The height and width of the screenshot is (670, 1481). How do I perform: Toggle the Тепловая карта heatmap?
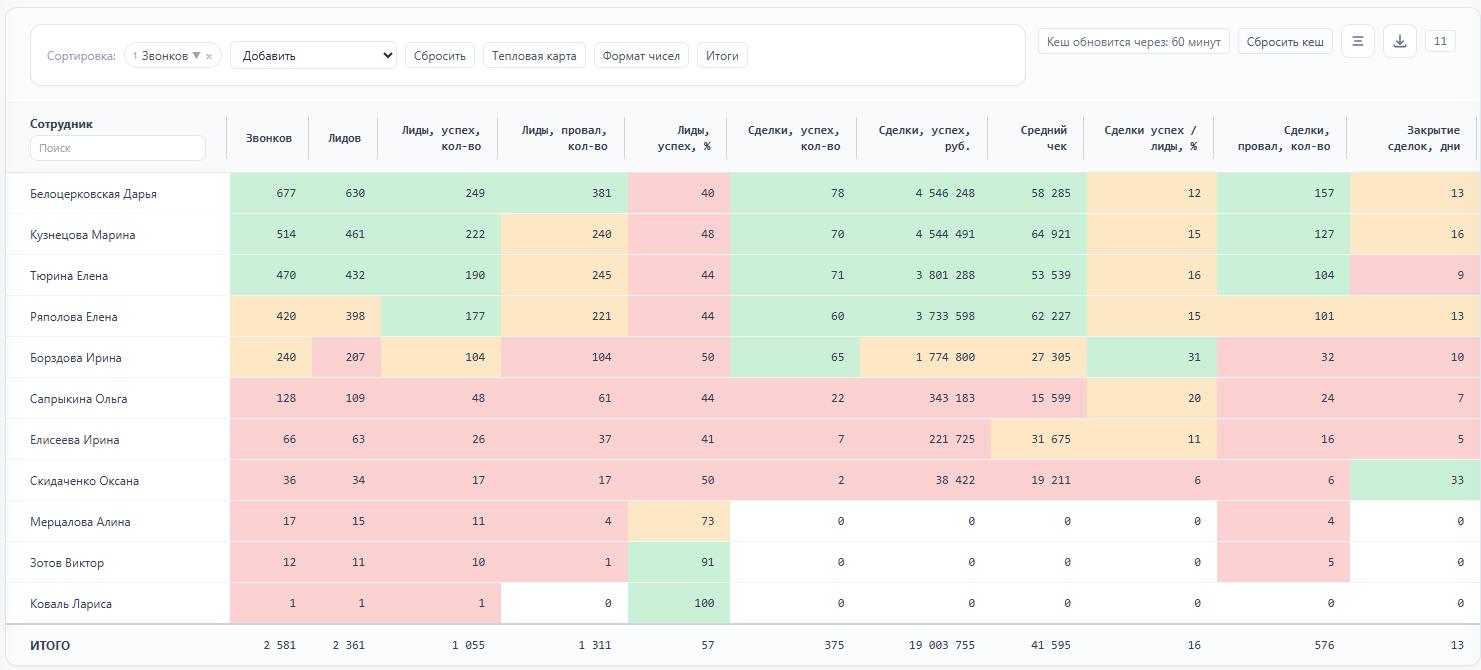pos(534,56)
